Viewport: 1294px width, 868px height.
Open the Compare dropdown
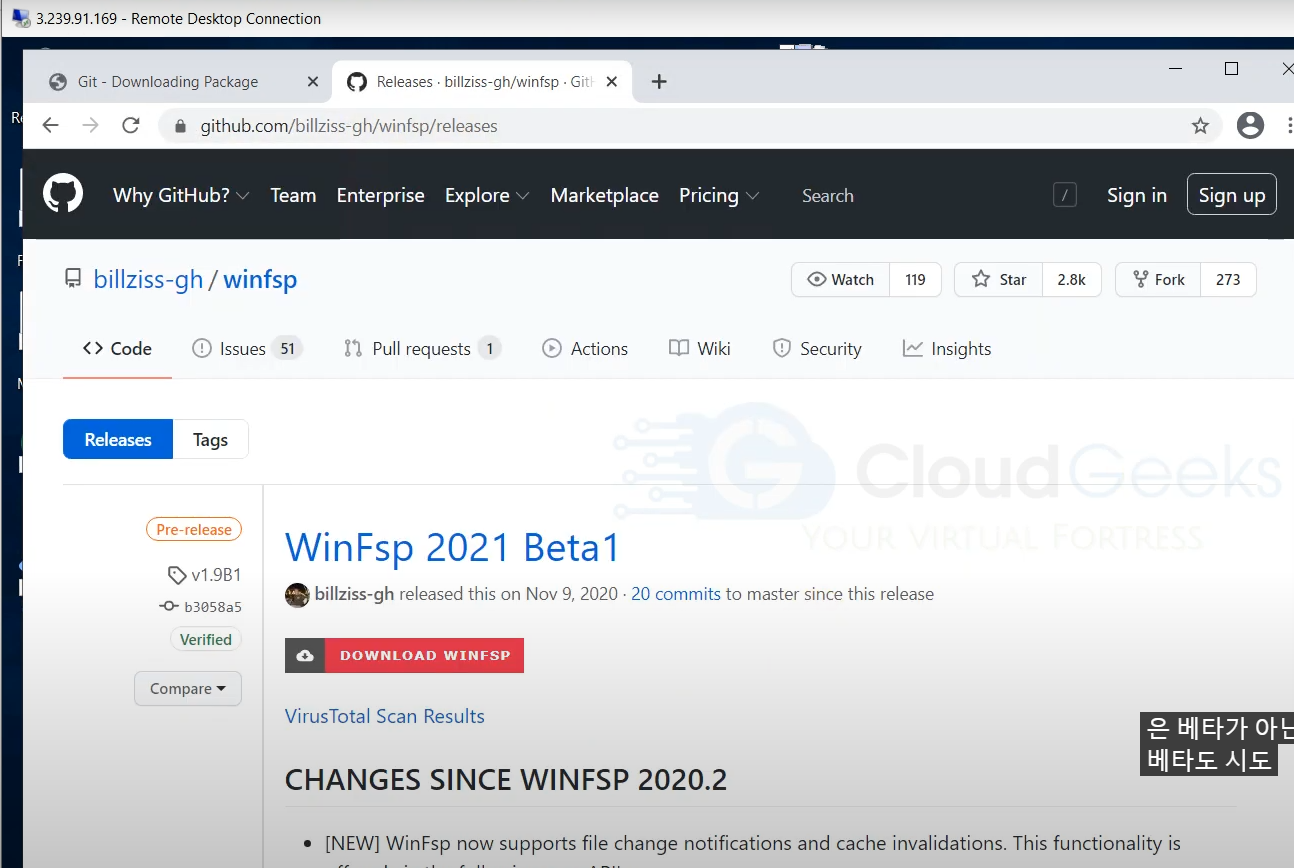[x=188, y=689]
